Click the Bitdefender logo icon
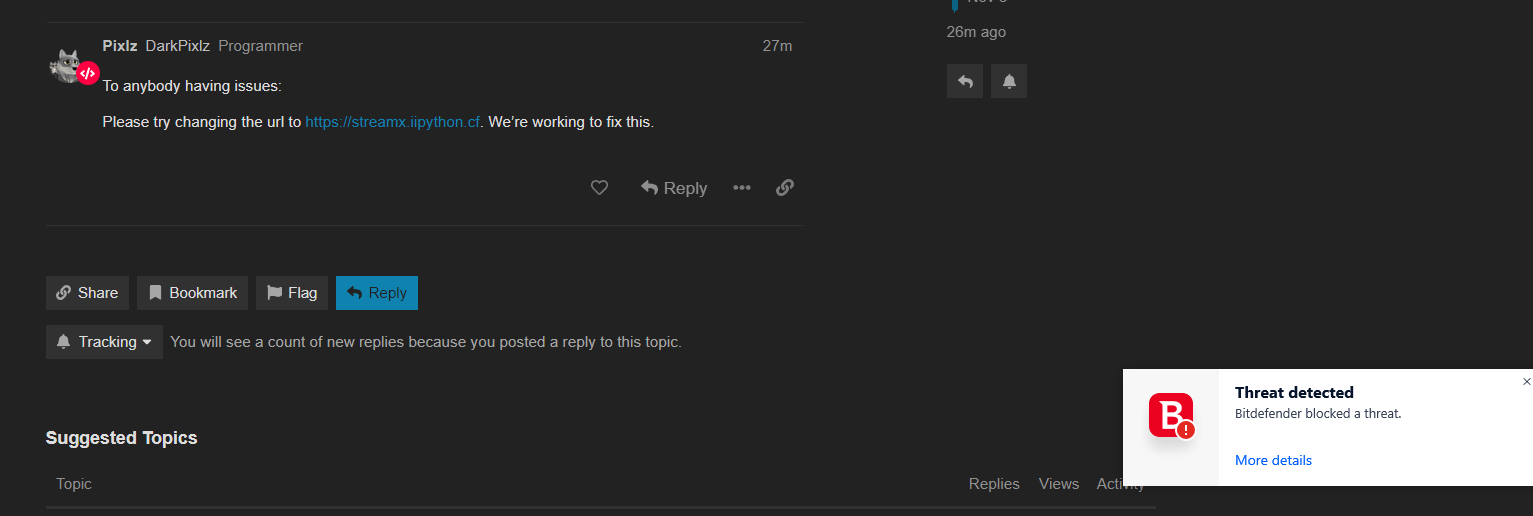The height and width of the screenshot is (516, 1533). point(1171,415)
